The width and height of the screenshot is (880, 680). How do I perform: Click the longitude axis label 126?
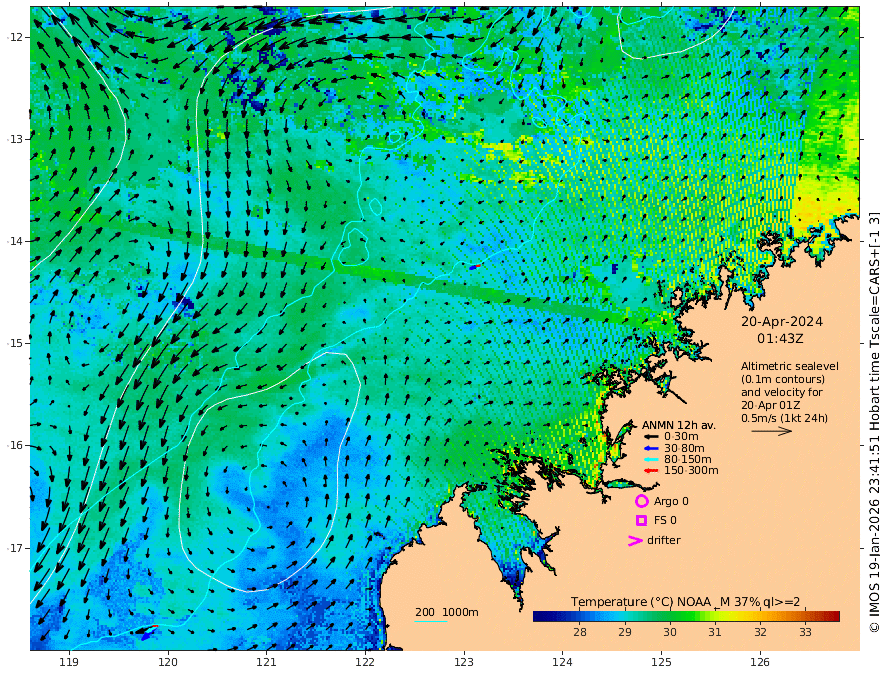pyautogui.click(x=760, y=662)
